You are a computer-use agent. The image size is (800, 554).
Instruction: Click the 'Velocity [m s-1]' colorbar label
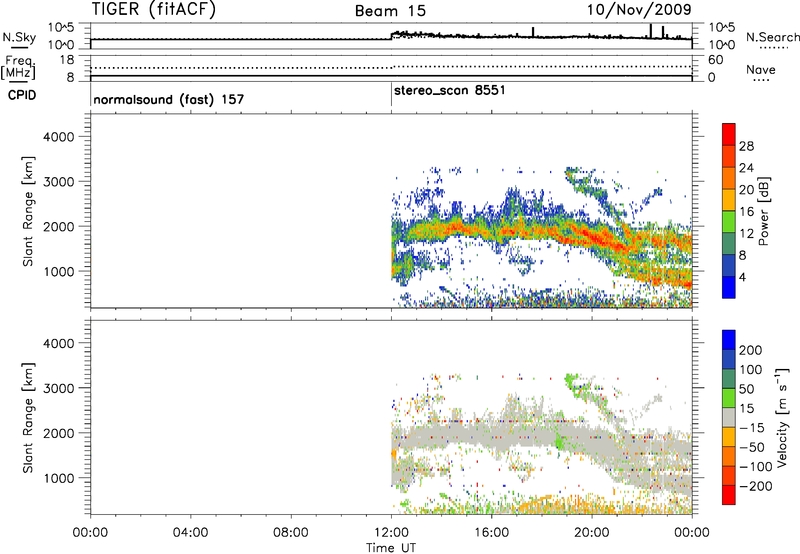click(x=781, y=417)
